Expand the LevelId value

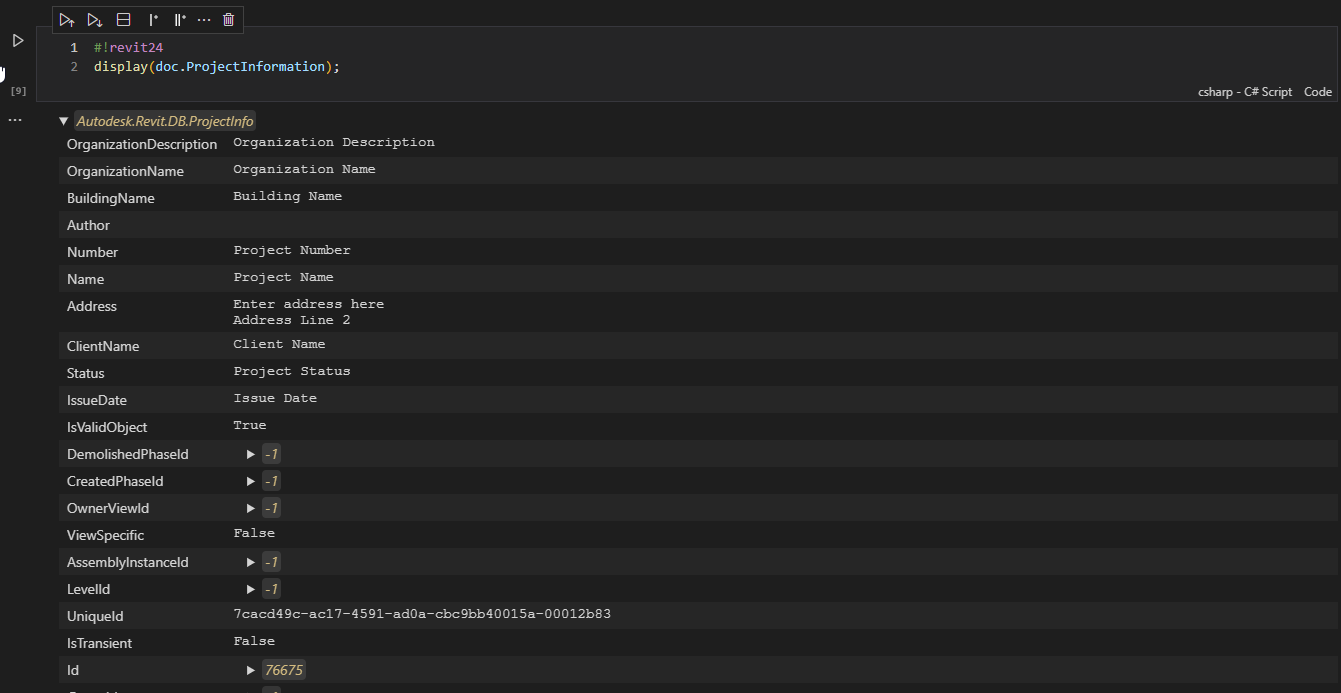251,589
